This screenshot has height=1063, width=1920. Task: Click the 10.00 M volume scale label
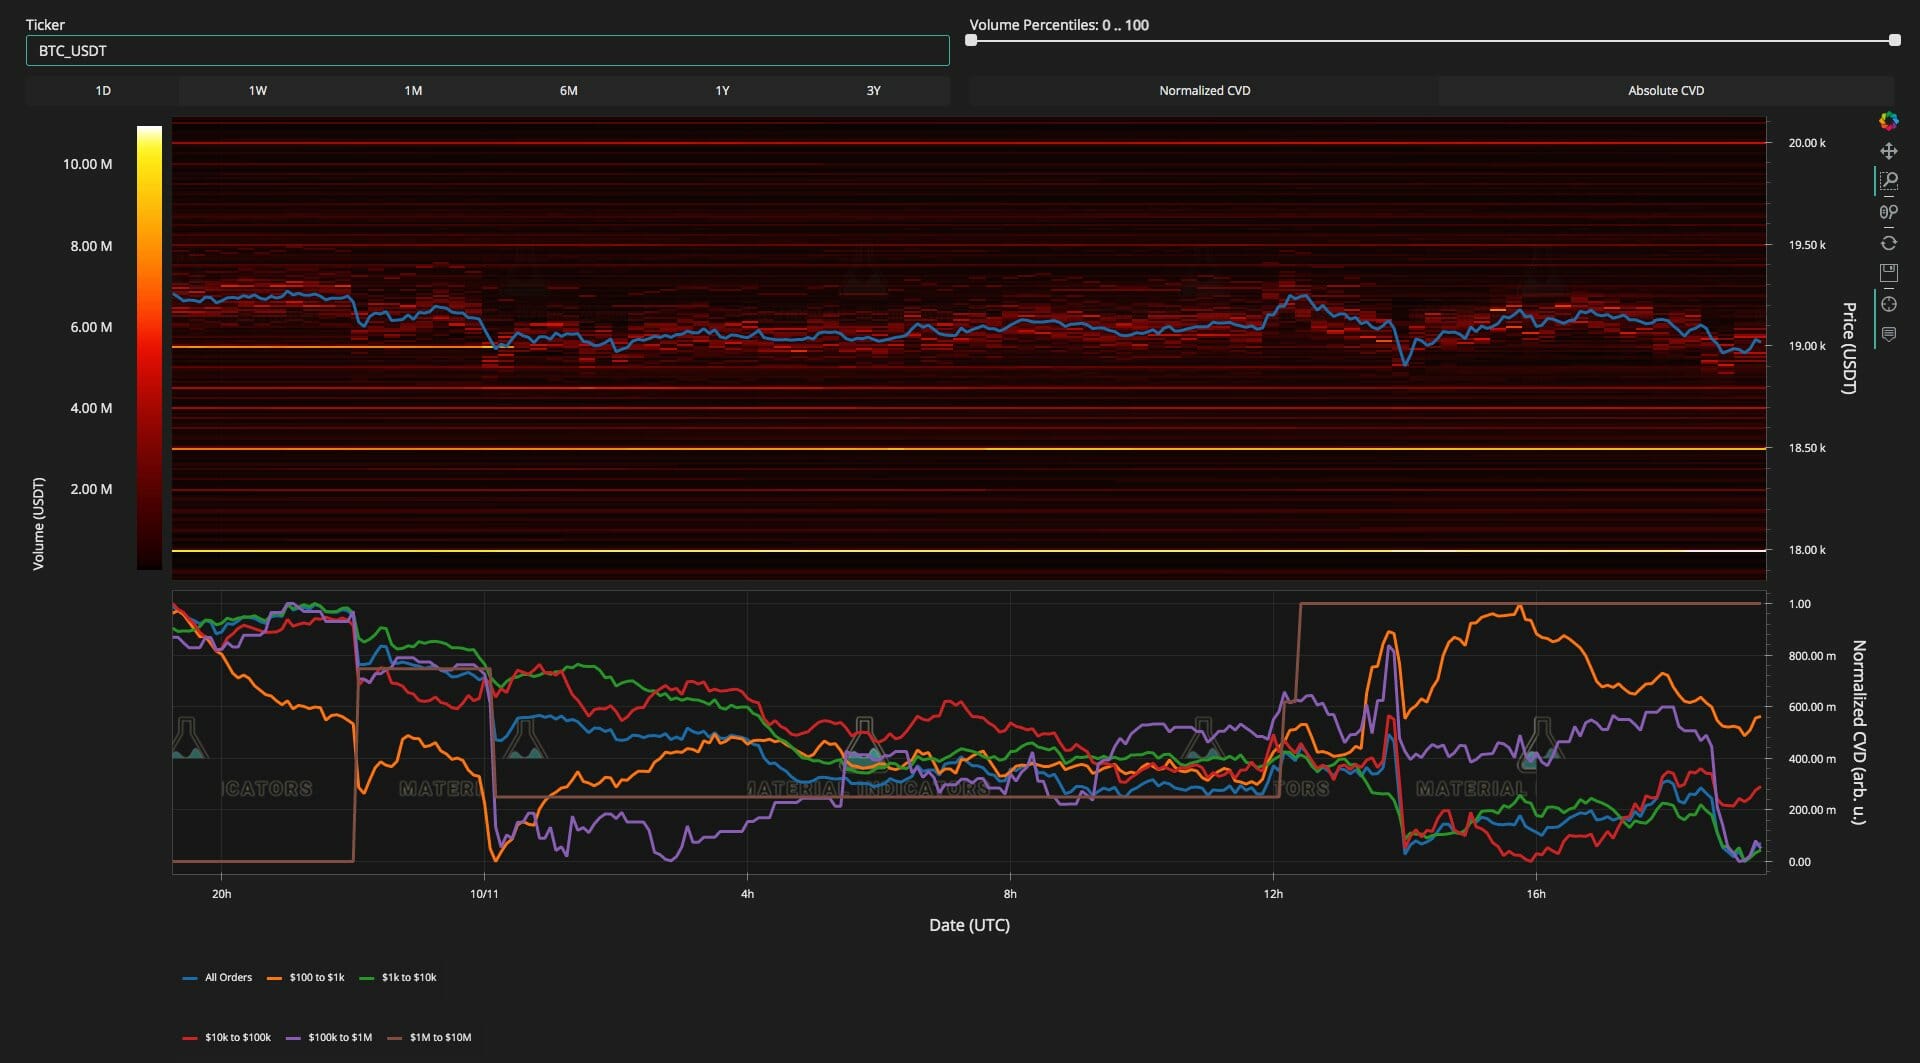pyautogui.click(x=87, y=164)
